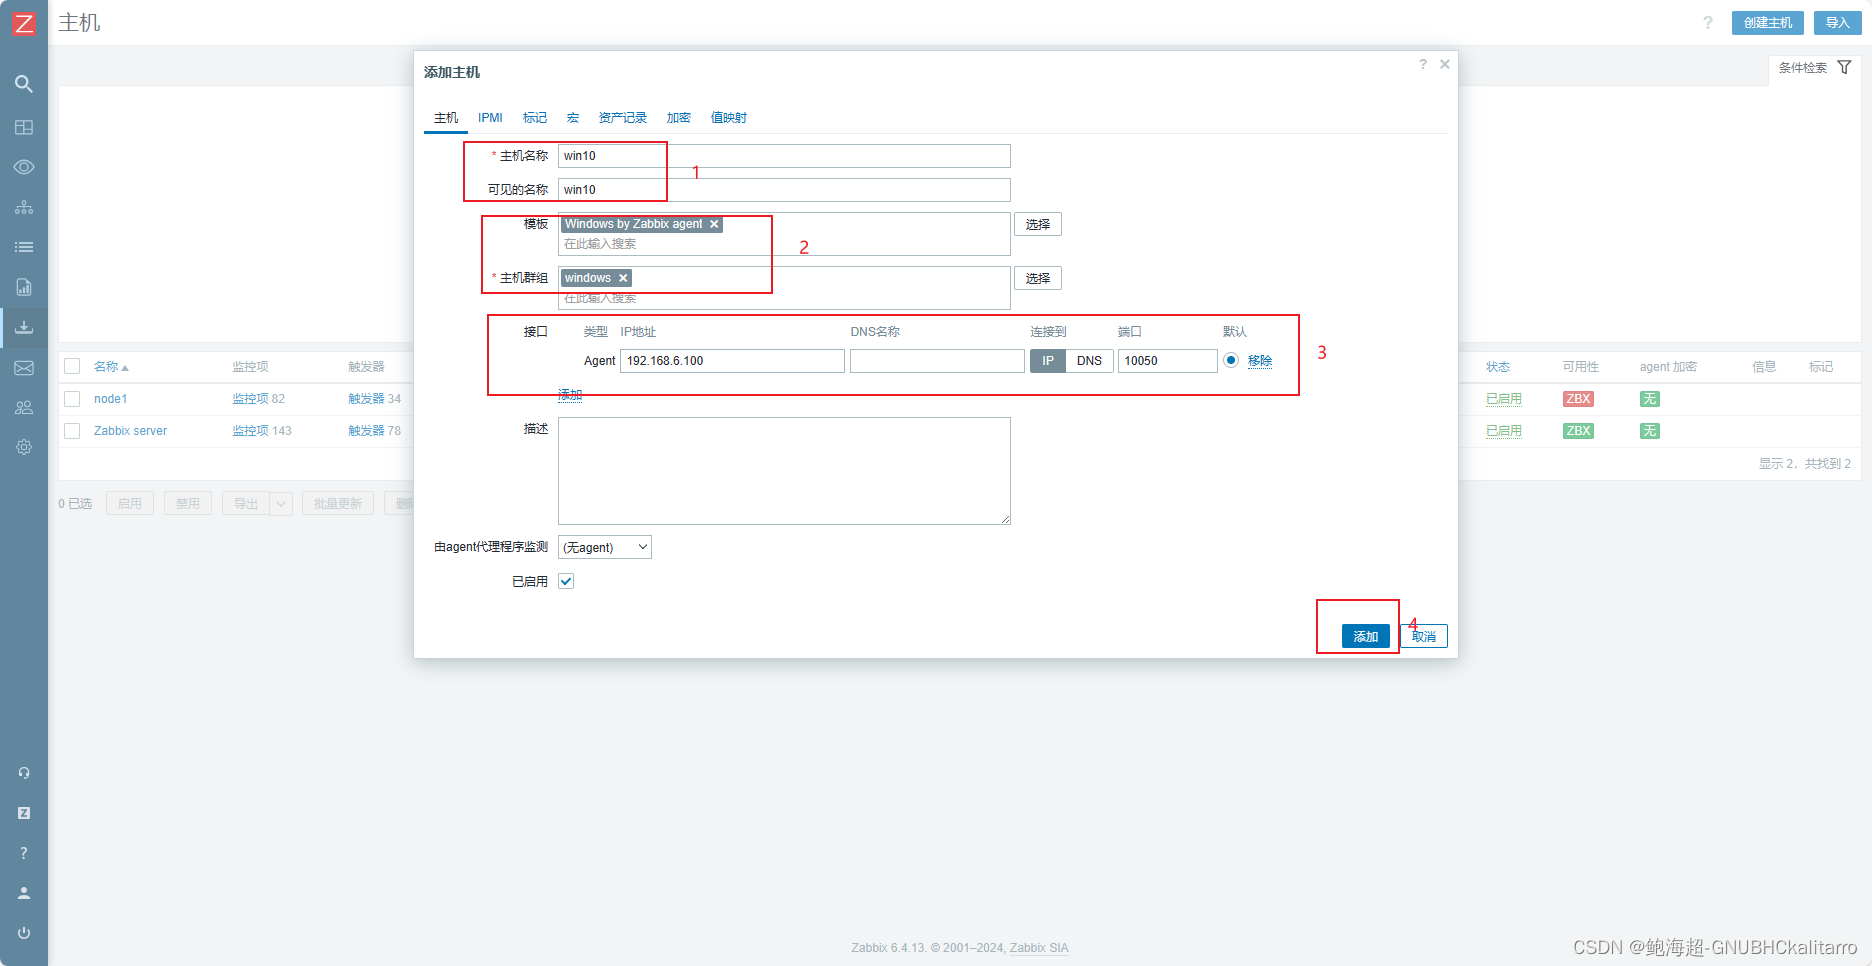
Task: Check the select-all hosts checkbox
Action: pyautogui.click(x=72, y=366)
